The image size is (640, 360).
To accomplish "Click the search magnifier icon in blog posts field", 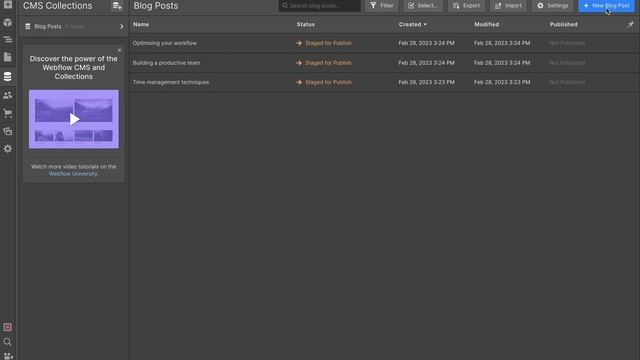I will (x=285, y=6).
